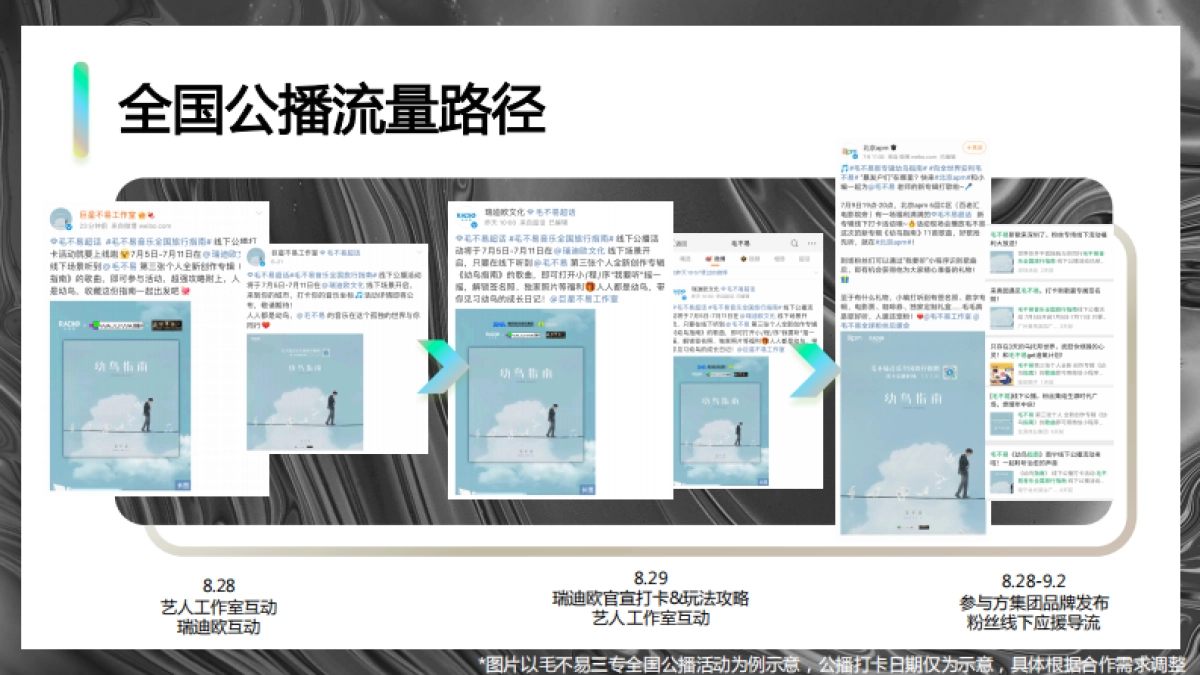This screenshot has width=1200, height=675.
Task: Expand the chevron on the 巨星不易工作室 post
Action: click(x=259, y=211)
